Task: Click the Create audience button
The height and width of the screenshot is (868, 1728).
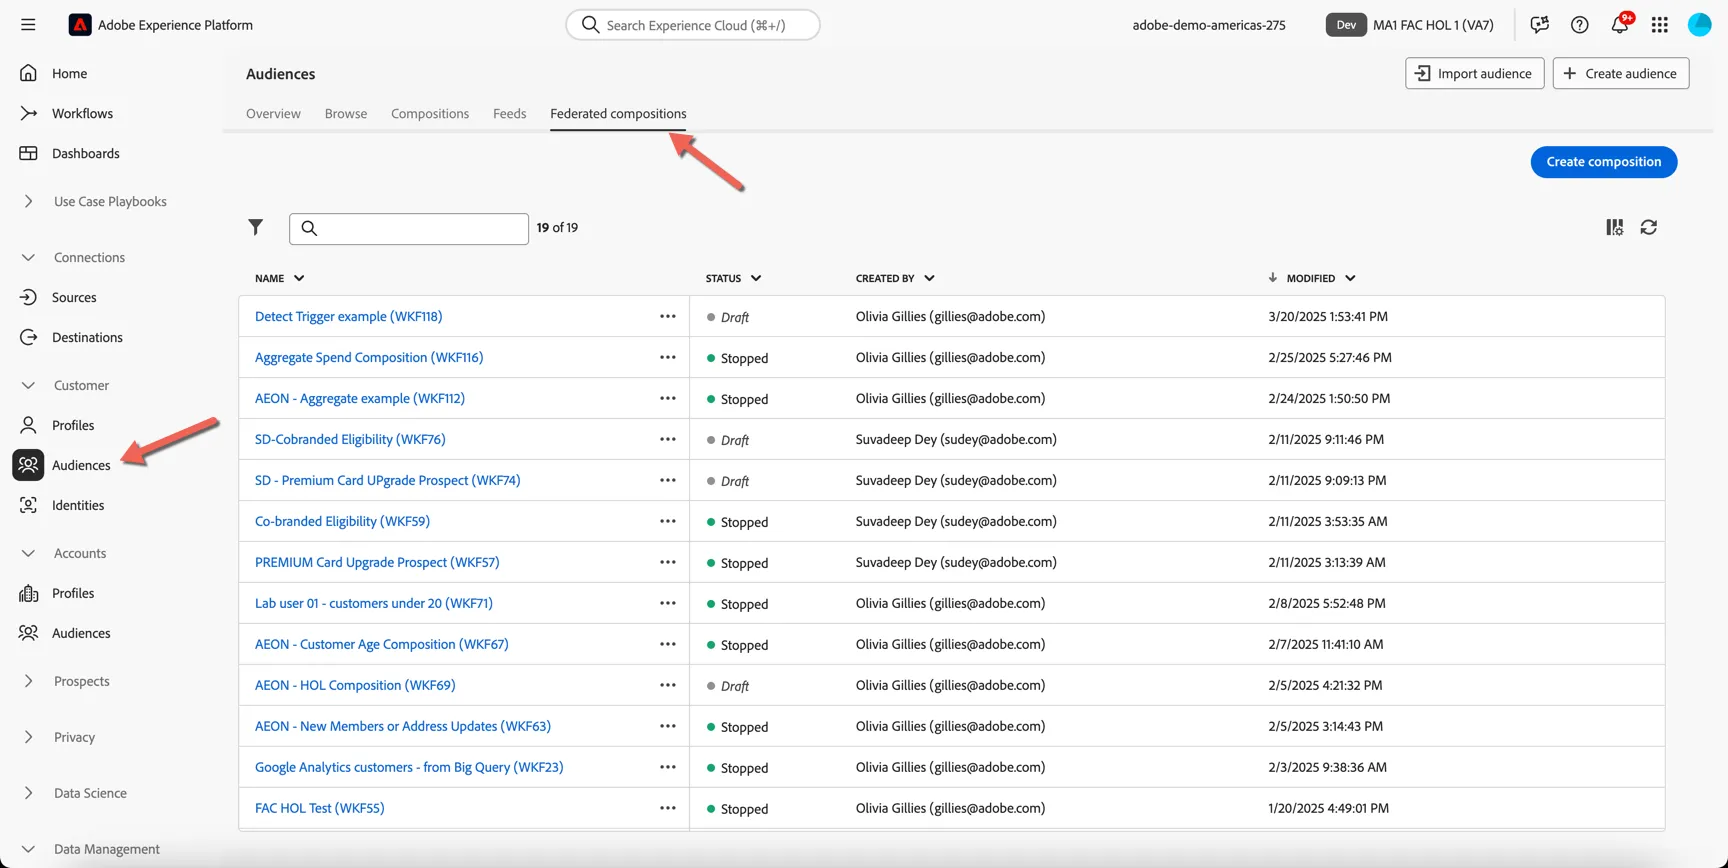Action: click(x=1621, y=73)
